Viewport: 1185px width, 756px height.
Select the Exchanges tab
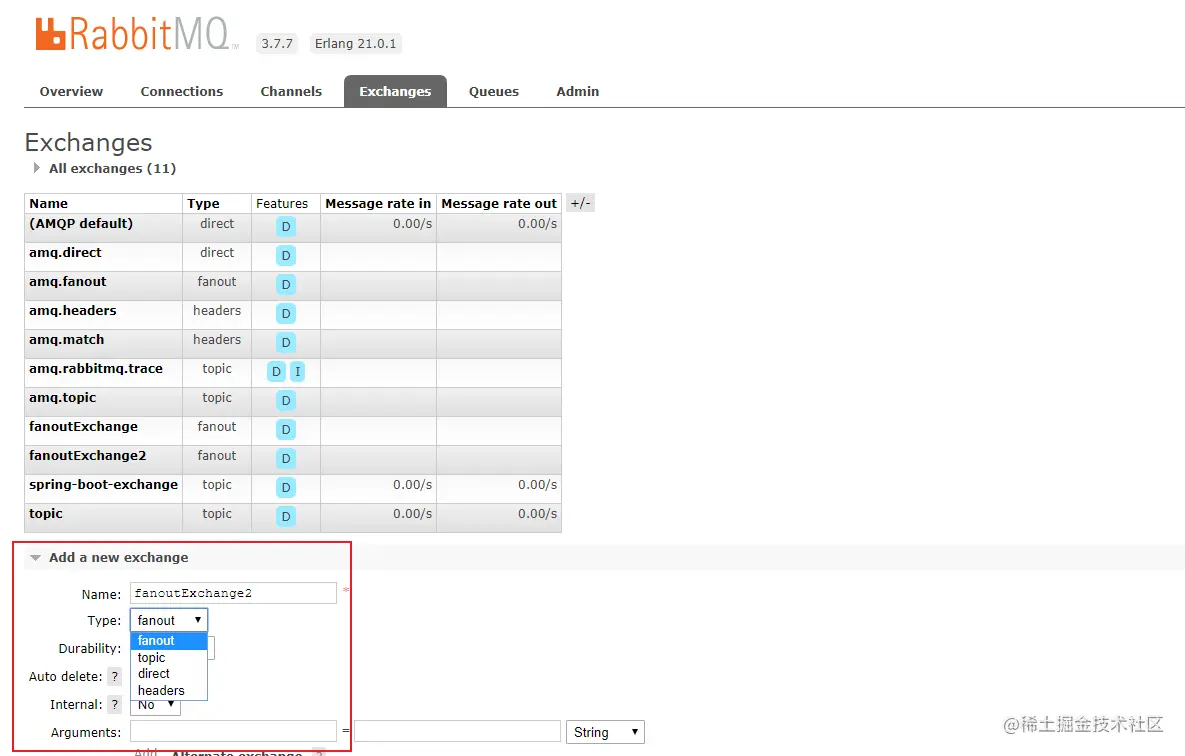pyautogui.click(x=395, y=91)
